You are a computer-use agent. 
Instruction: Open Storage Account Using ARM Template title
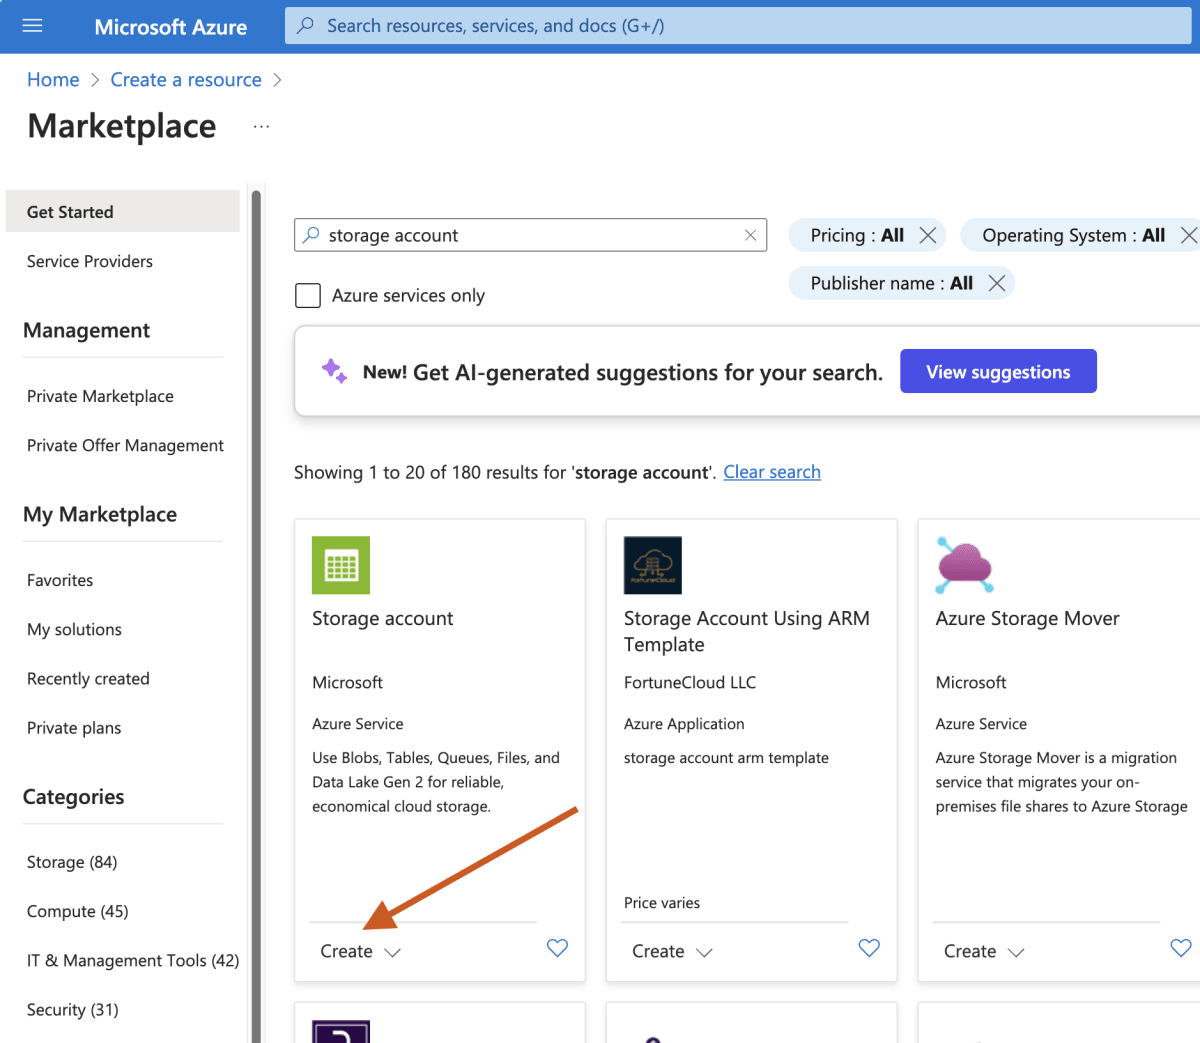[747, 631]
